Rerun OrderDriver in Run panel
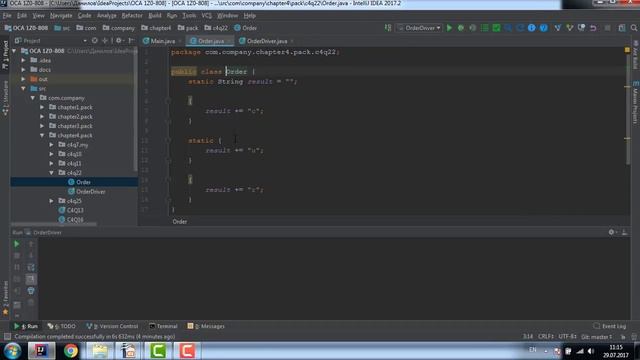 pyautogui.click(x=17, y=244)
